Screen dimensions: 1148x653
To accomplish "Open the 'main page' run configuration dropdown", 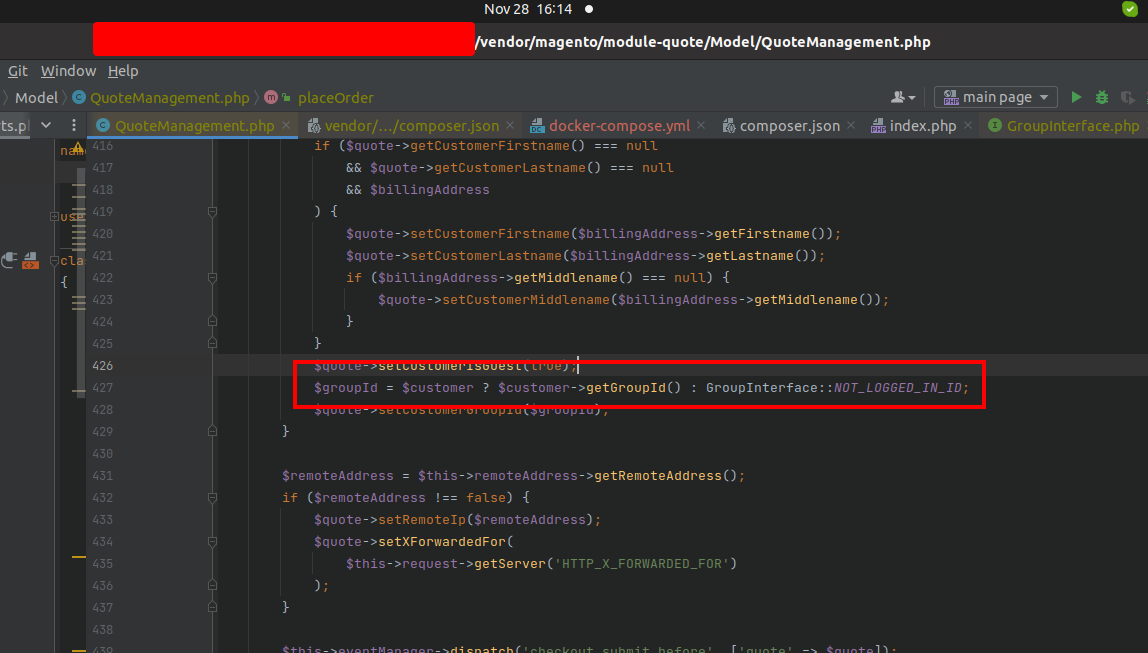I will click(995, 97).
